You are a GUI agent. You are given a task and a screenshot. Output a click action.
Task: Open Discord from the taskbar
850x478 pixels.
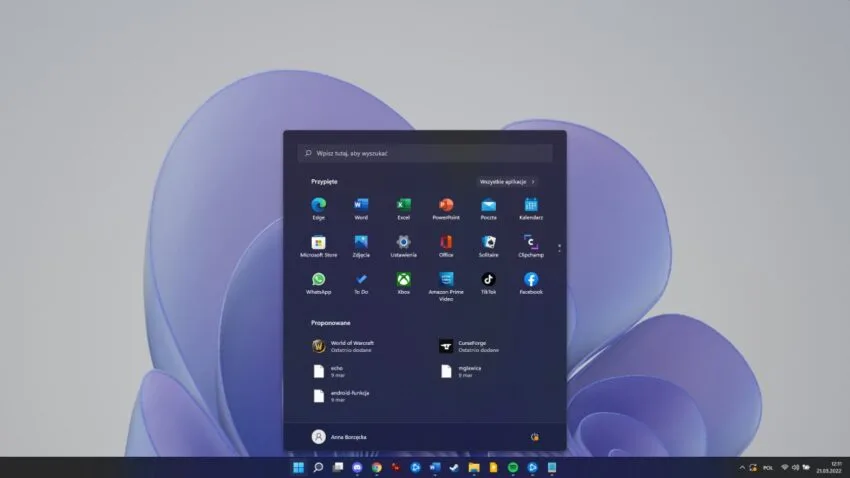point(357,467)
